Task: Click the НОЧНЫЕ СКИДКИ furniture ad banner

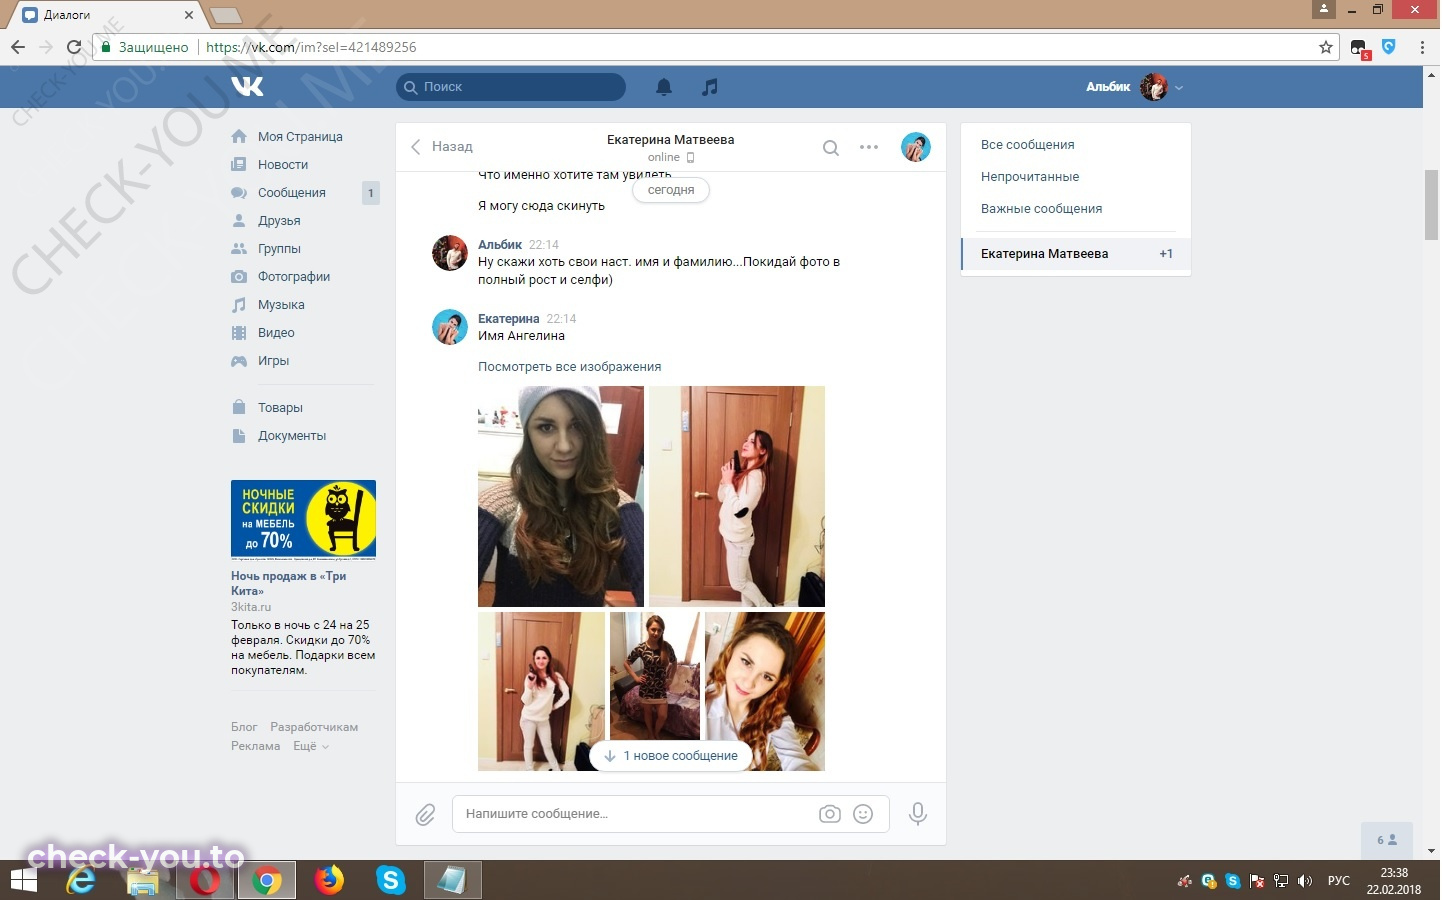Action: tap(303, 519)
